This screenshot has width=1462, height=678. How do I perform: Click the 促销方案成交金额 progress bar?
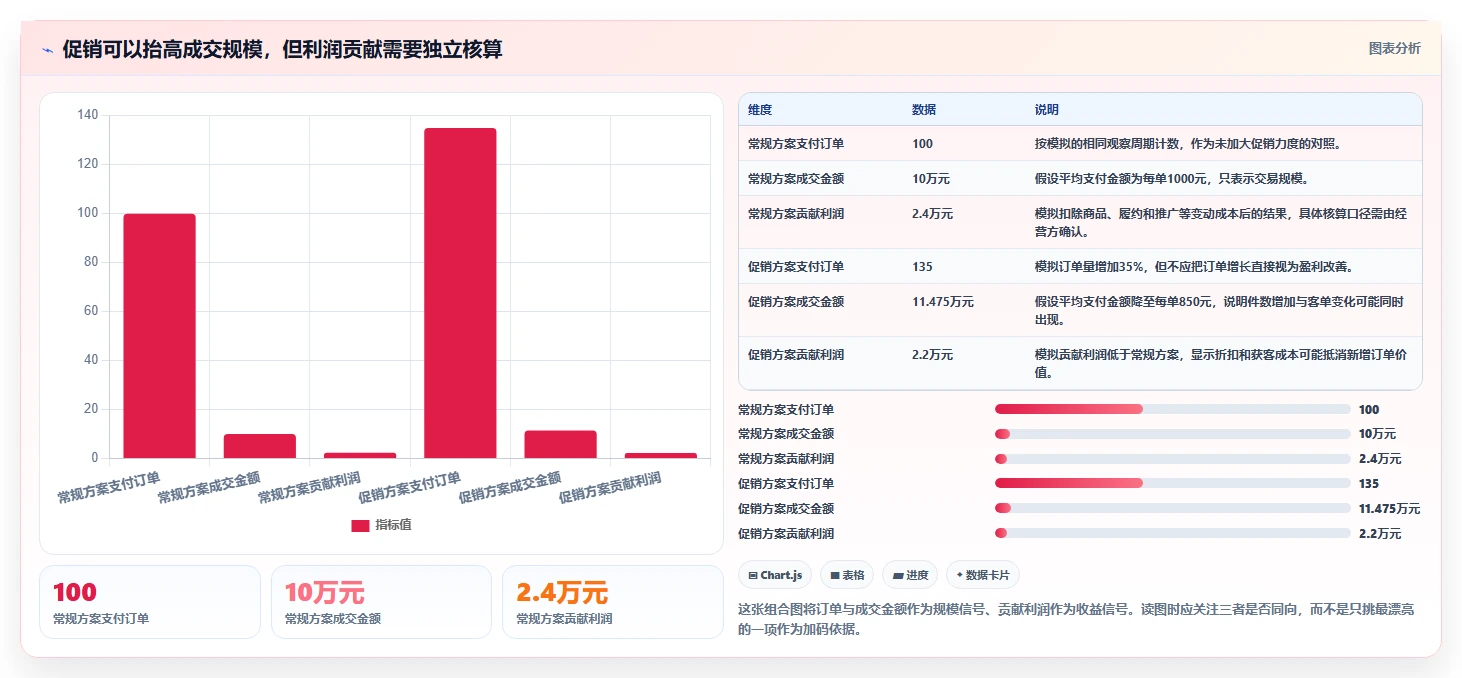tap(1172, 508)
